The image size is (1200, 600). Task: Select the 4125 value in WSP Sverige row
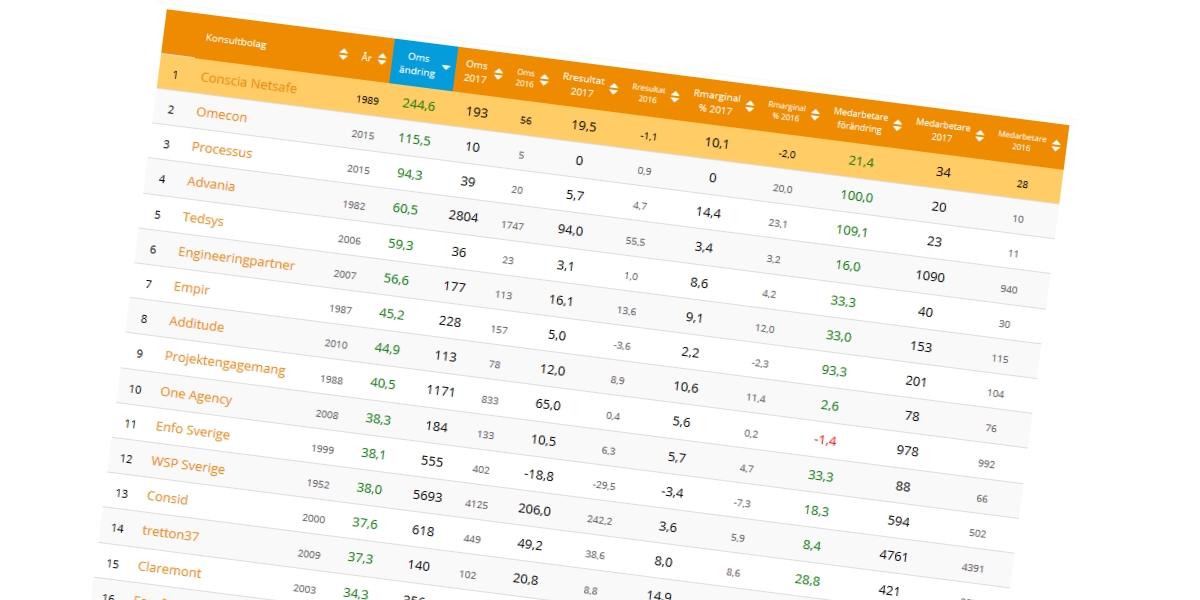[x=477, y=505]
